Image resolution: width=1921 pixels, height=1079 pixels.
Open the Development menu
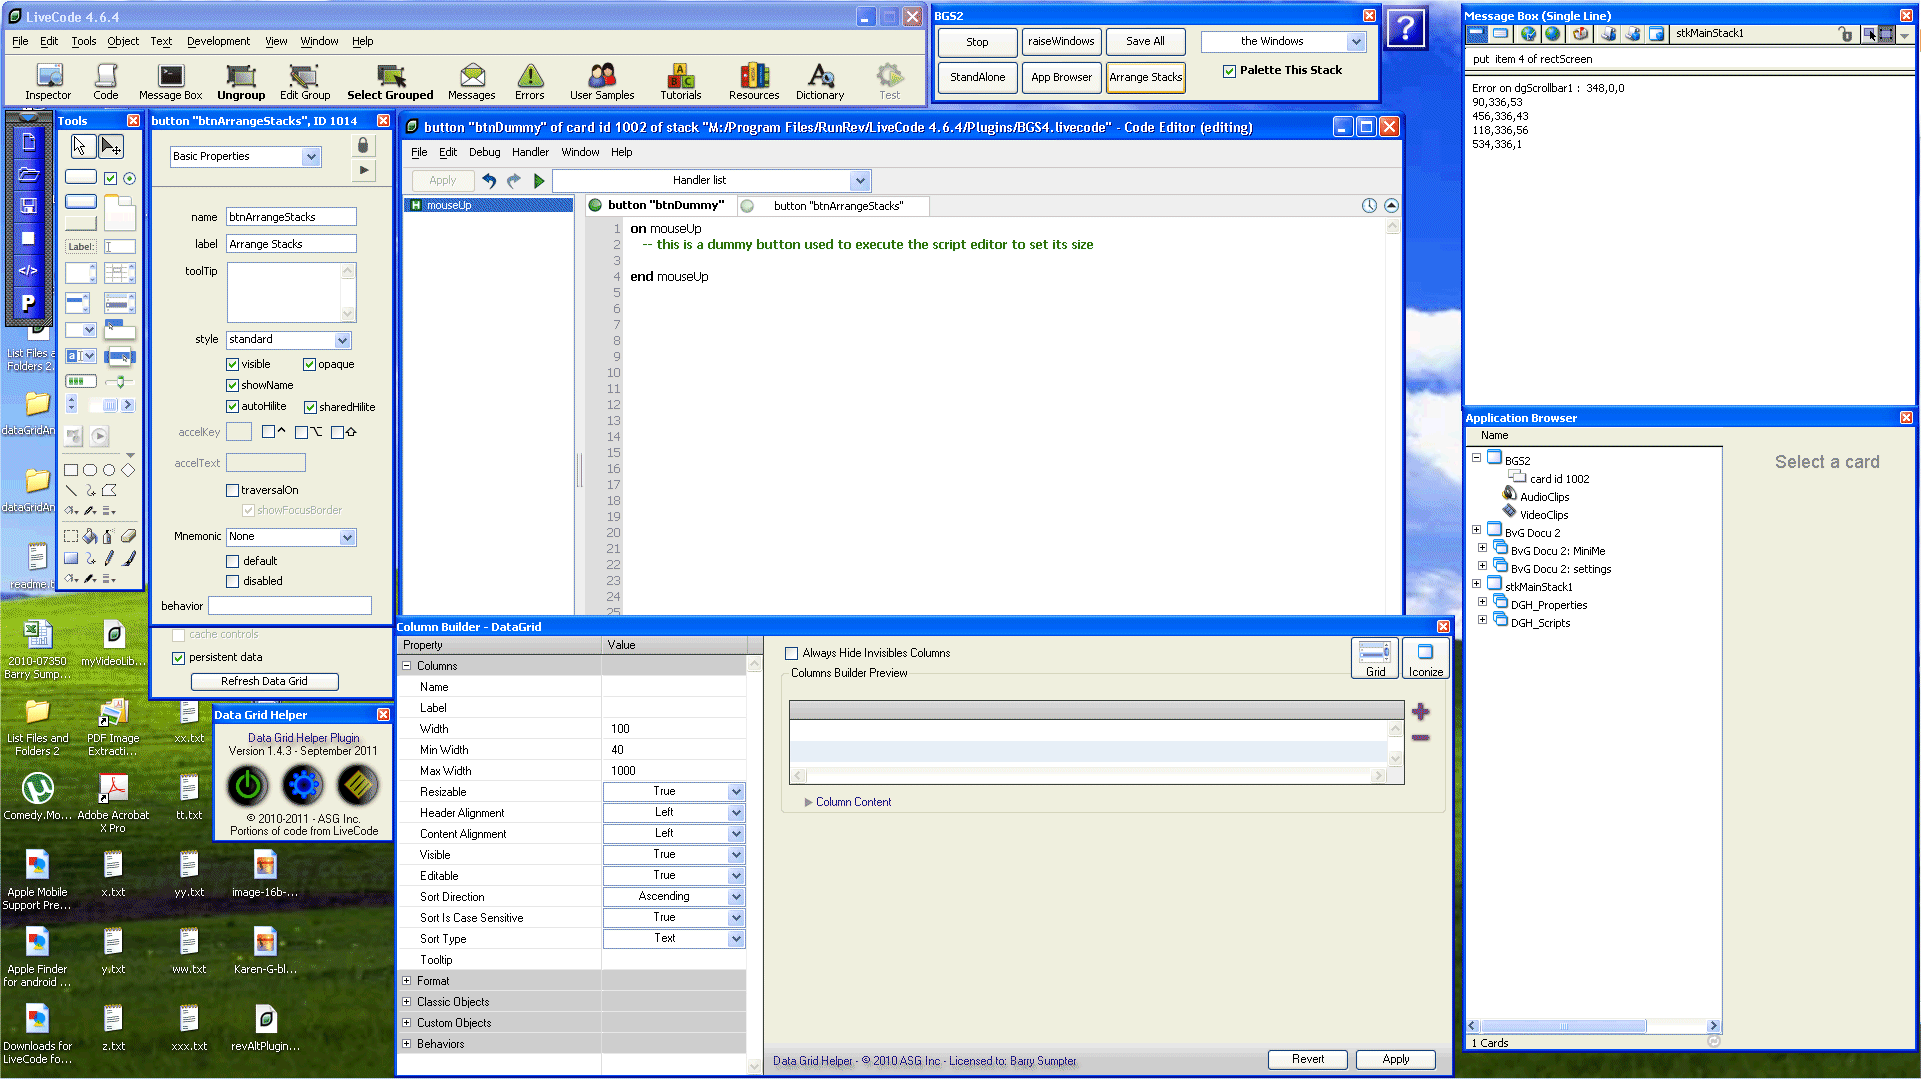pyautogui.click(x=218, y=41)
